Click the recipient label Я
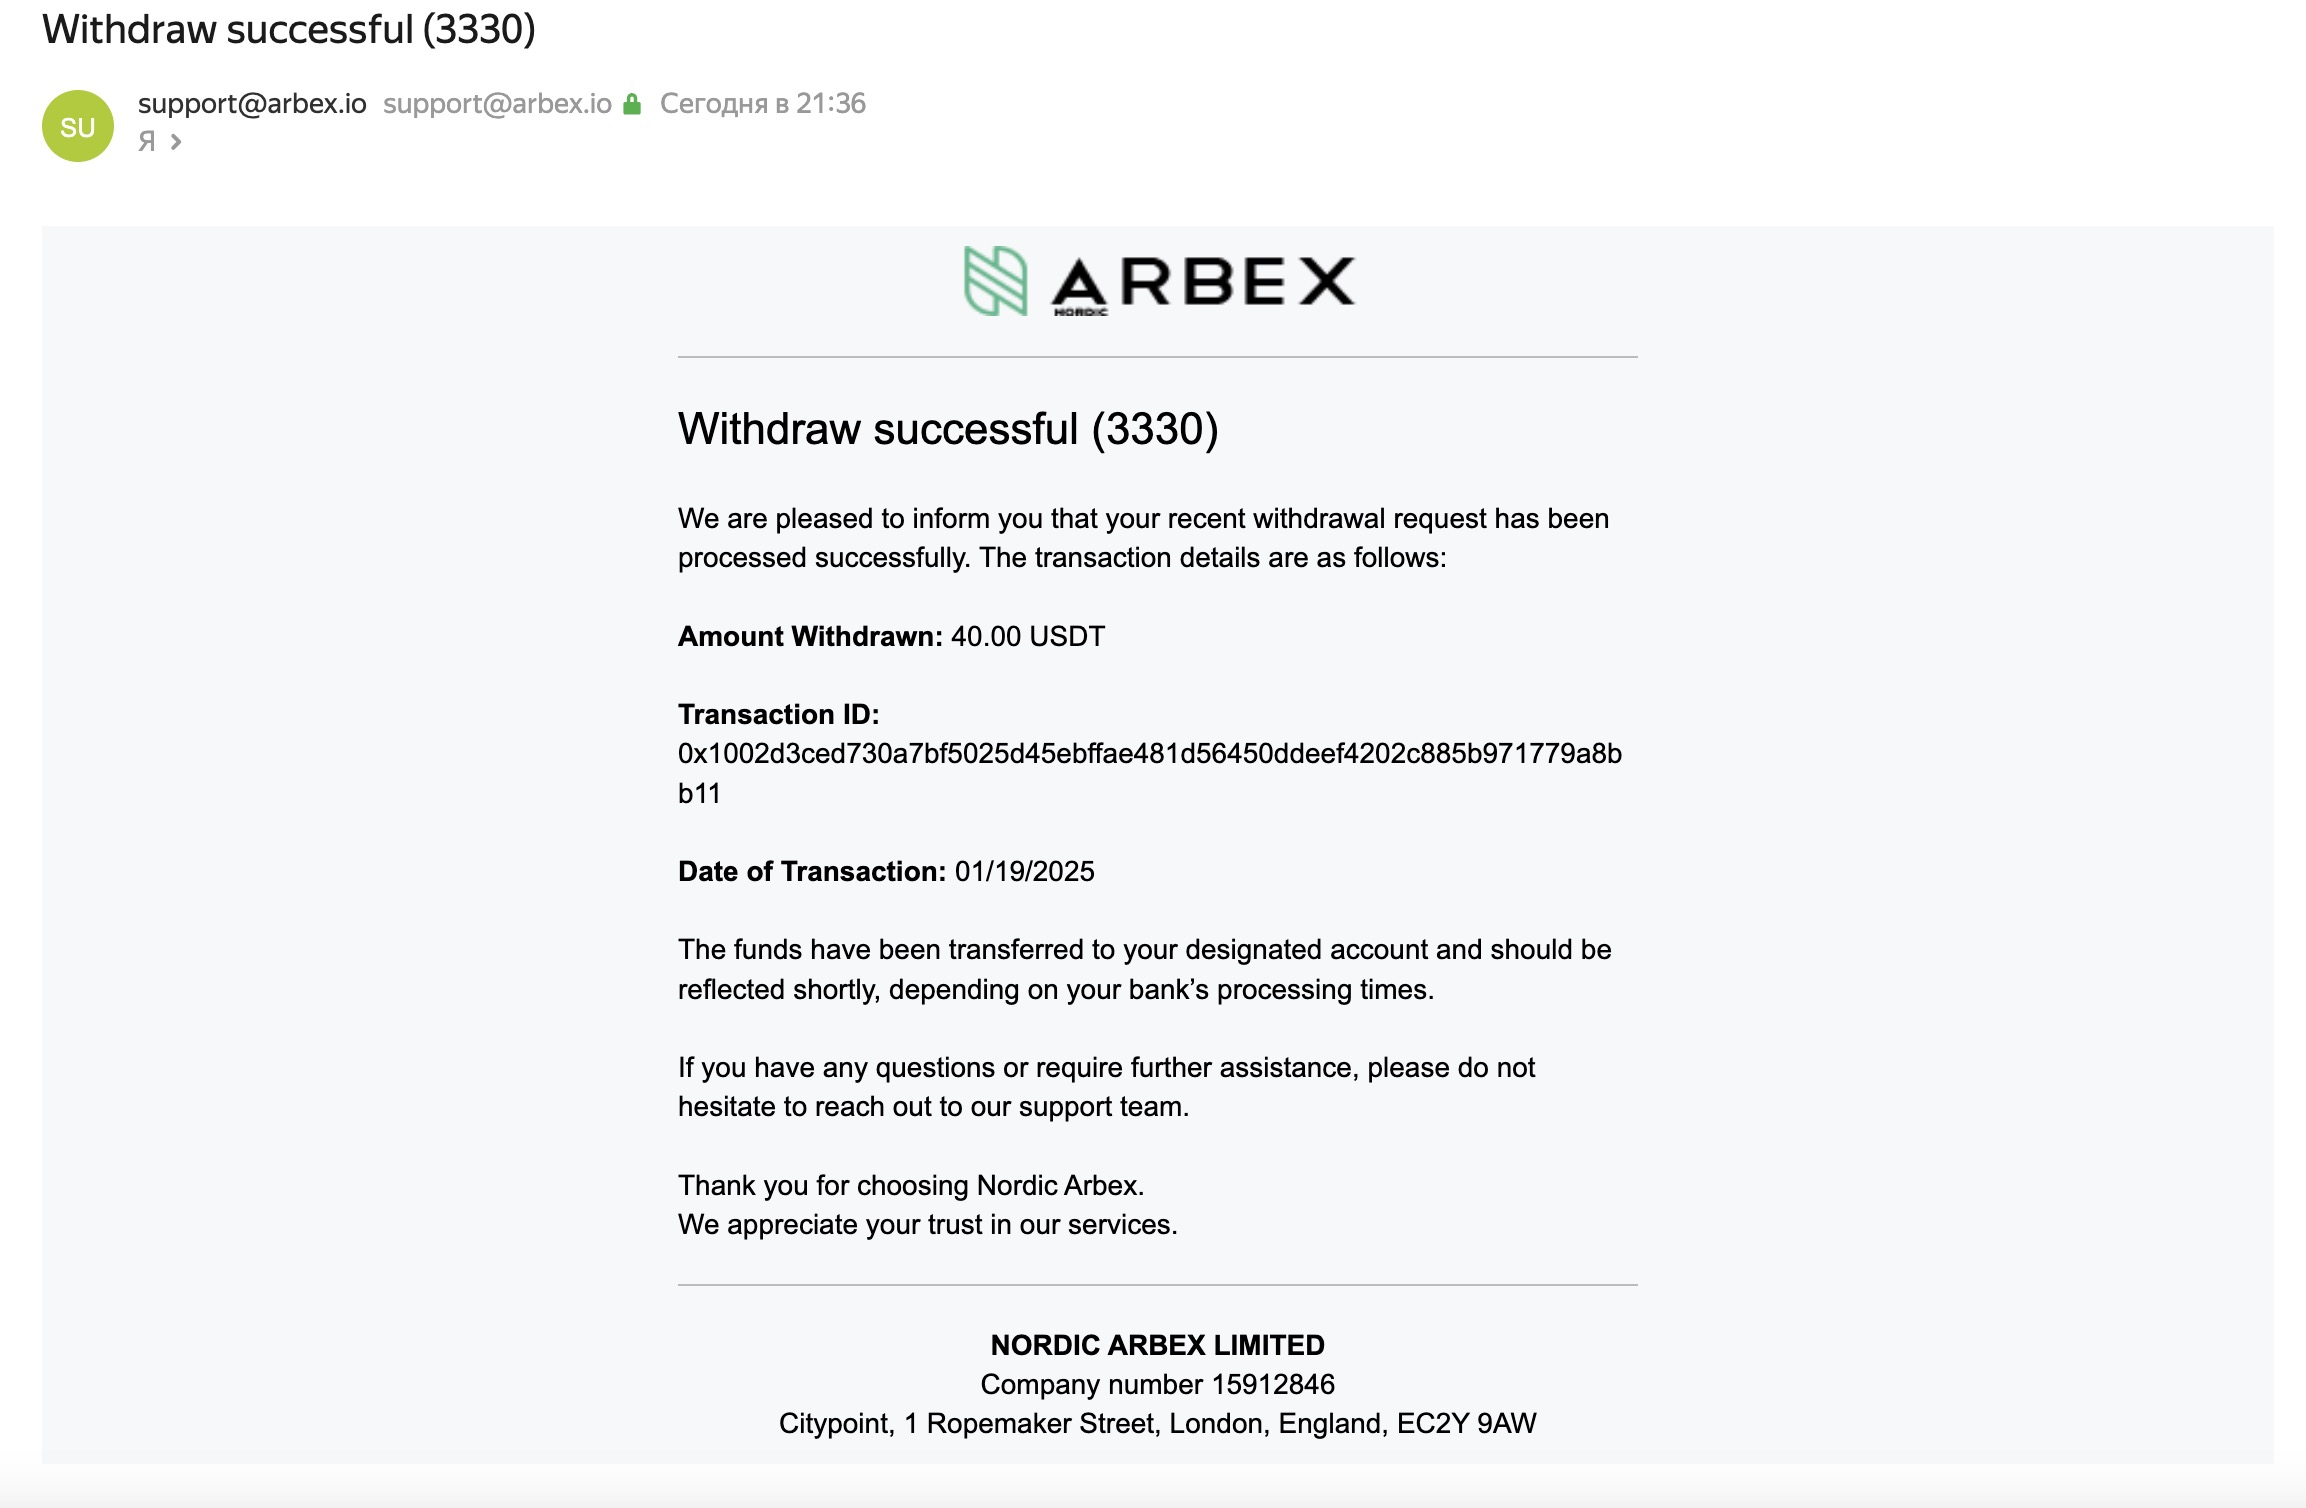The width and height of the screenshot is (2306, 1508). click(x=147, y=142)
